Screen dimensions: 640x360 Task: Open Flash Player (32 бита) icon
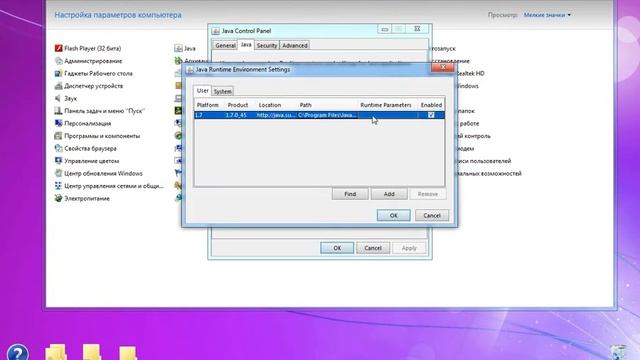[x=58, y=48]
